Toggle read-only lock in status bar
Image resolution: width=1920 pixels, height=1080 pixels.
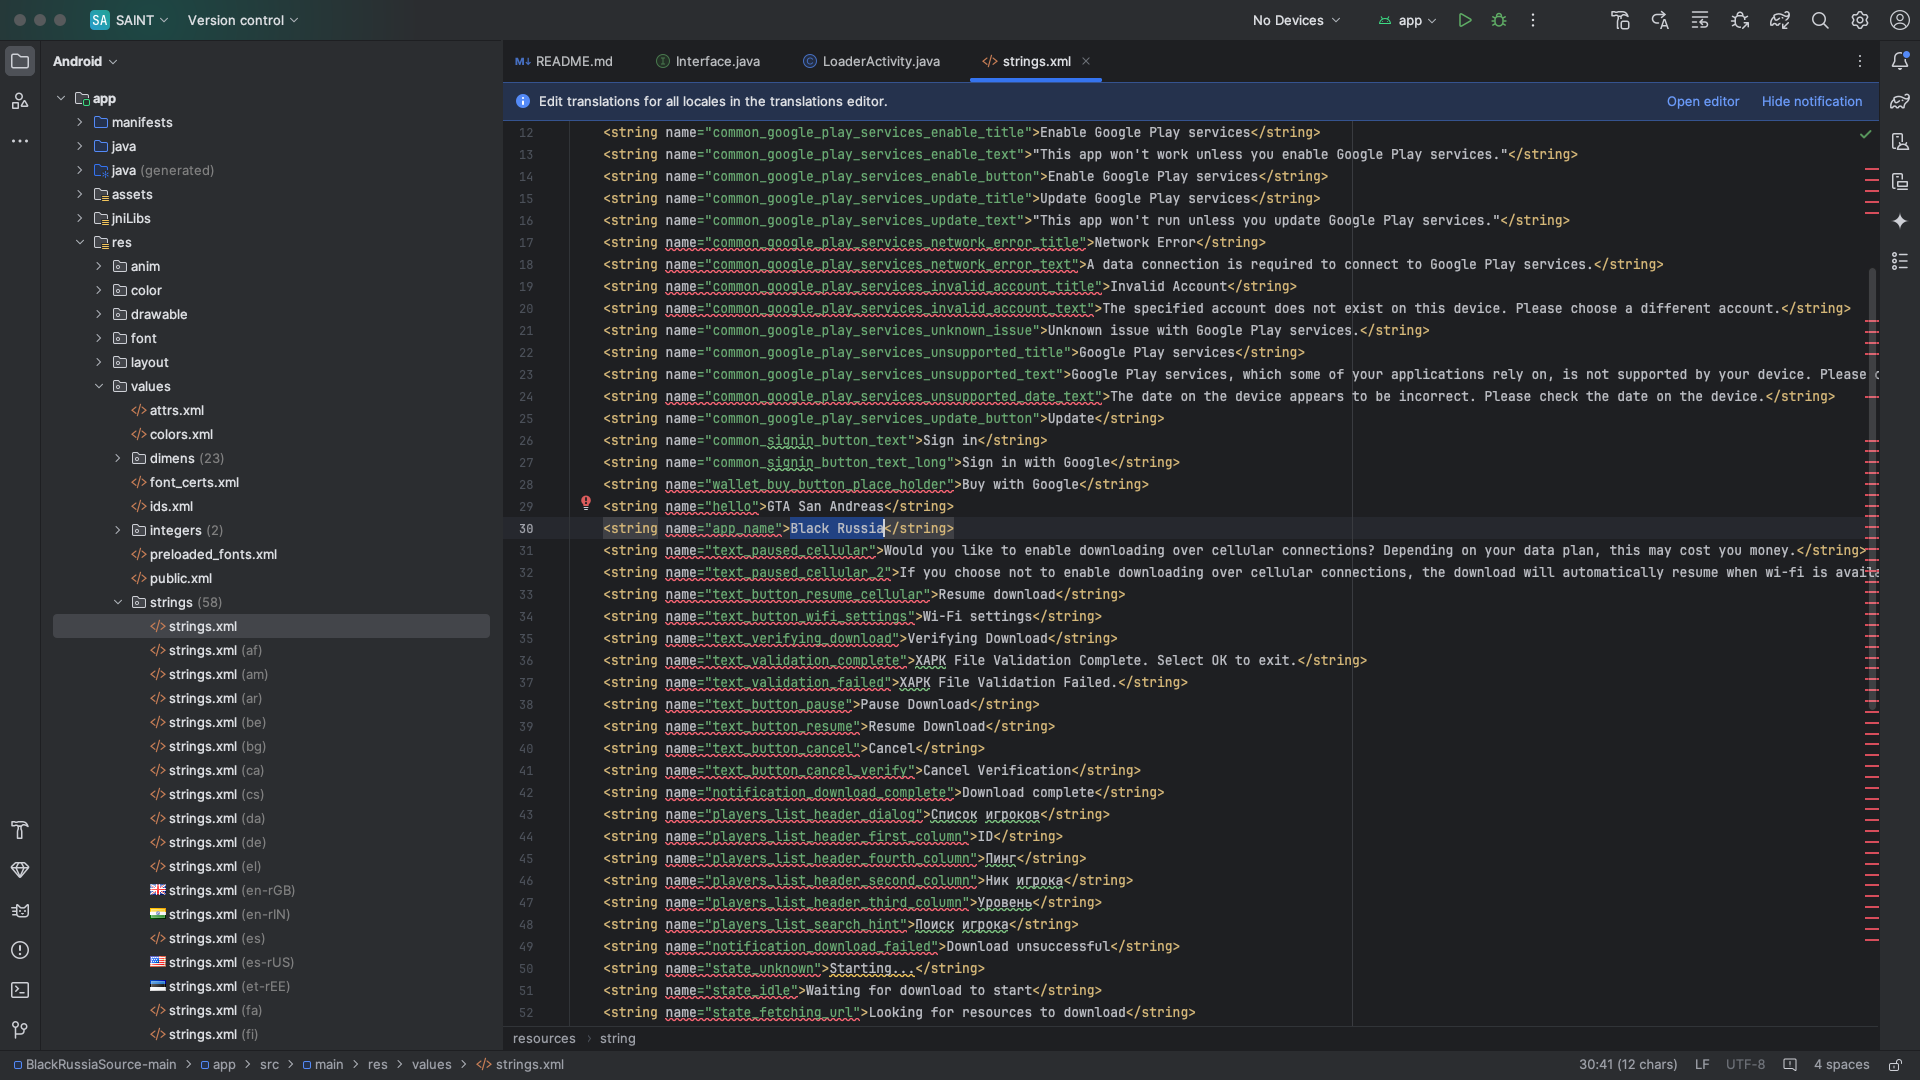point(1895,1065)
